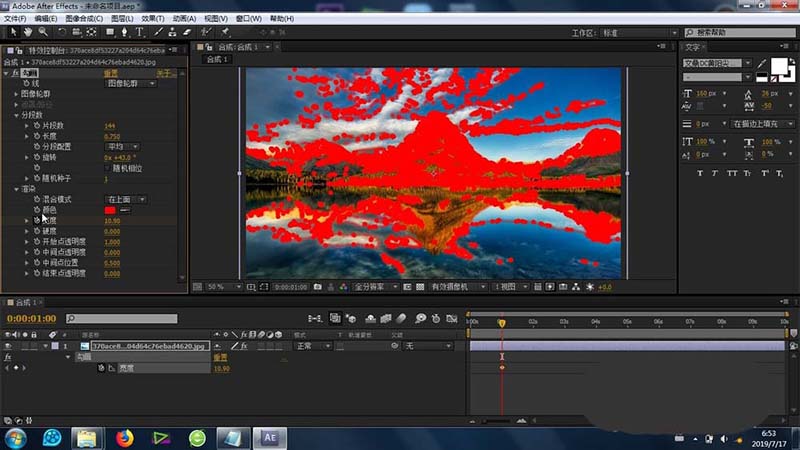This screenshot has width=800, height=450.
Task: Open the 混合模式 dropdown set to 在上面
Action: (x=126, y=199)
